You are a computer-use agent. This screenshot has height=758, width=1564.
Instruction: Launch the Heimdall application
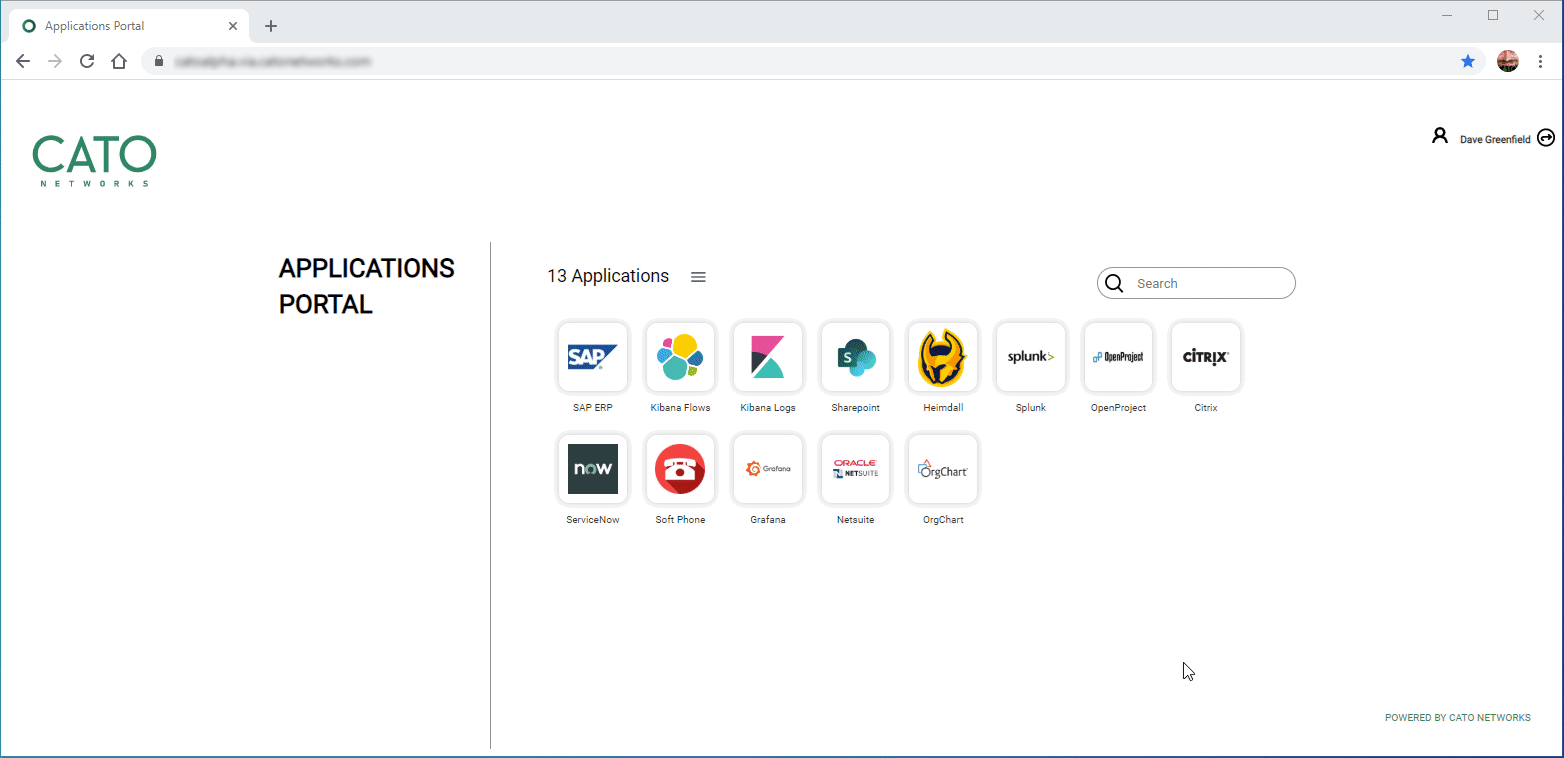(943, 357)
